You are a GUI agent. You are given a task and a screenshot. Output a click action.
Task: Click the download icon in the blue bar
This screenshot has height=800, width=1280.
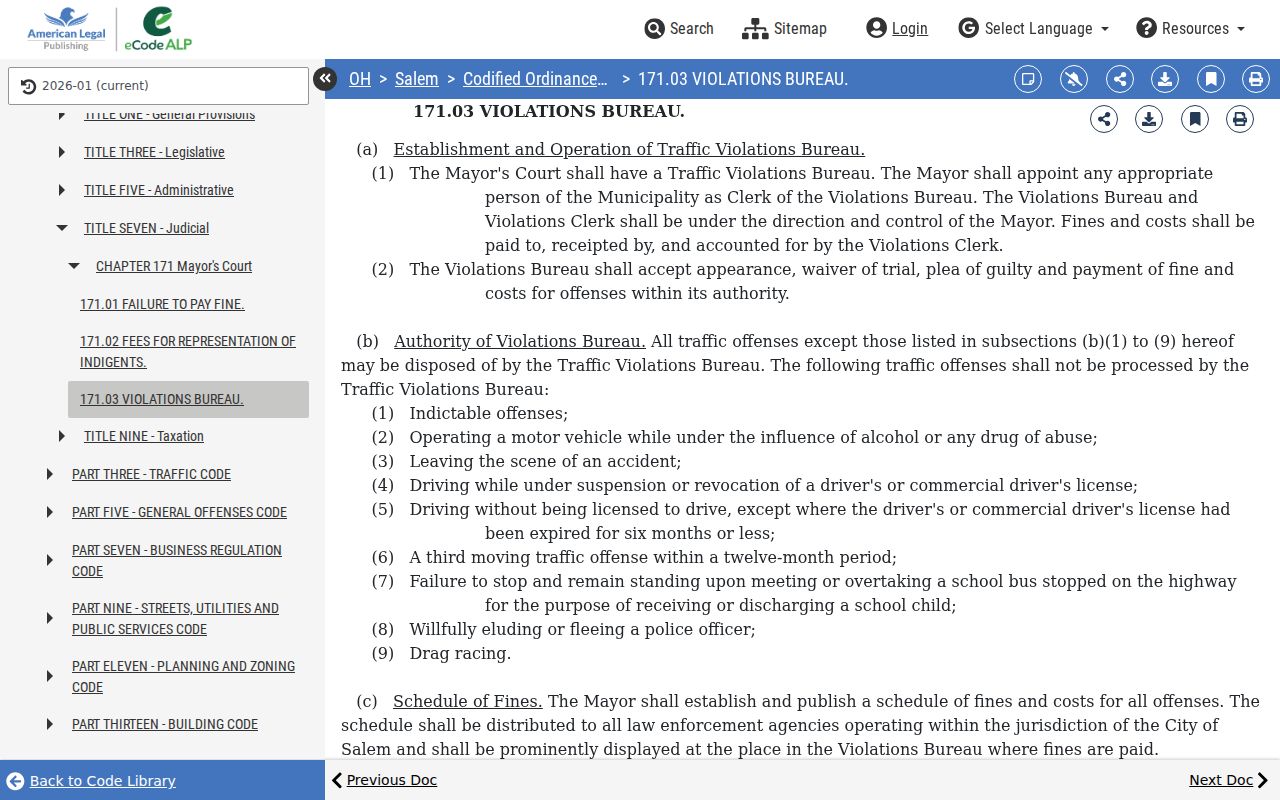coord(1165,79)
